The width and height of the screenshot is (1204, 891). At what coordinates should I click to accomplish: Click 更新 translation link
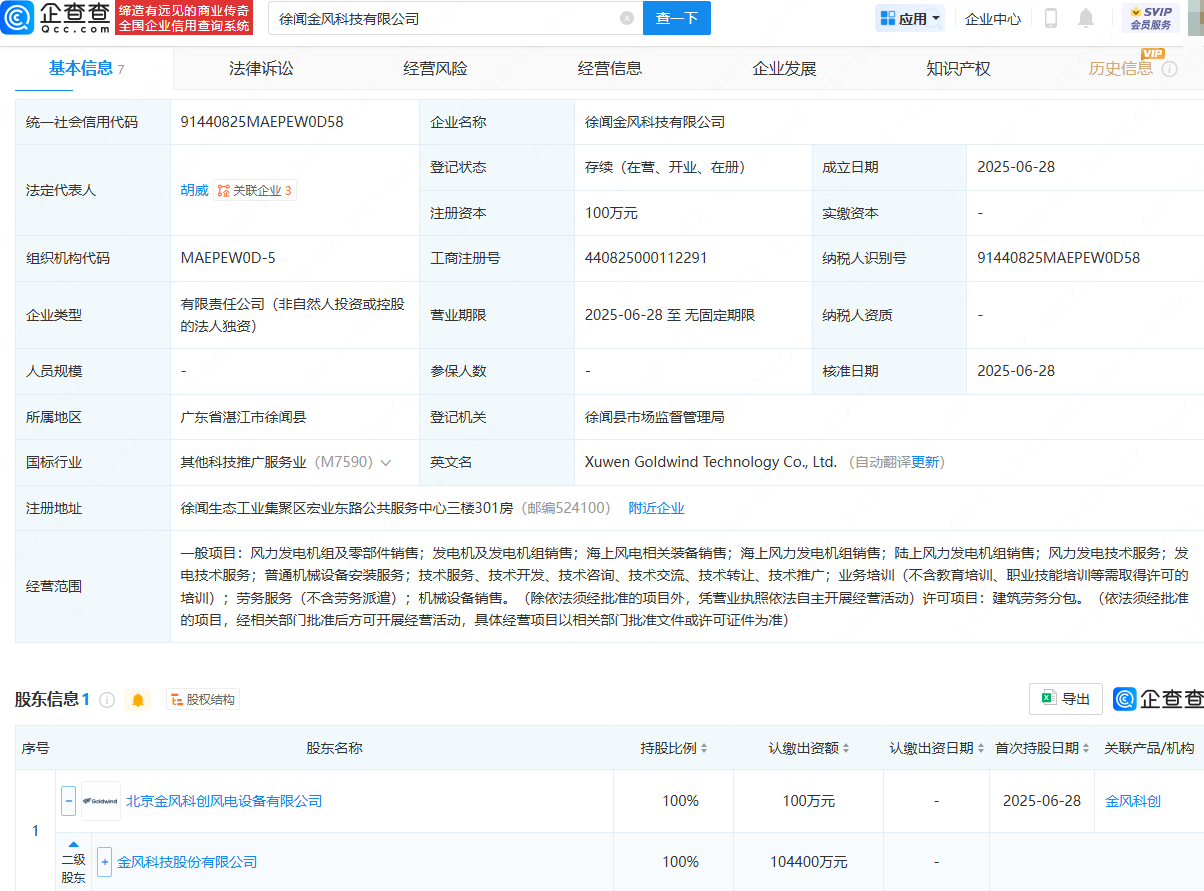pyautogui.click(x=925, y=462)
